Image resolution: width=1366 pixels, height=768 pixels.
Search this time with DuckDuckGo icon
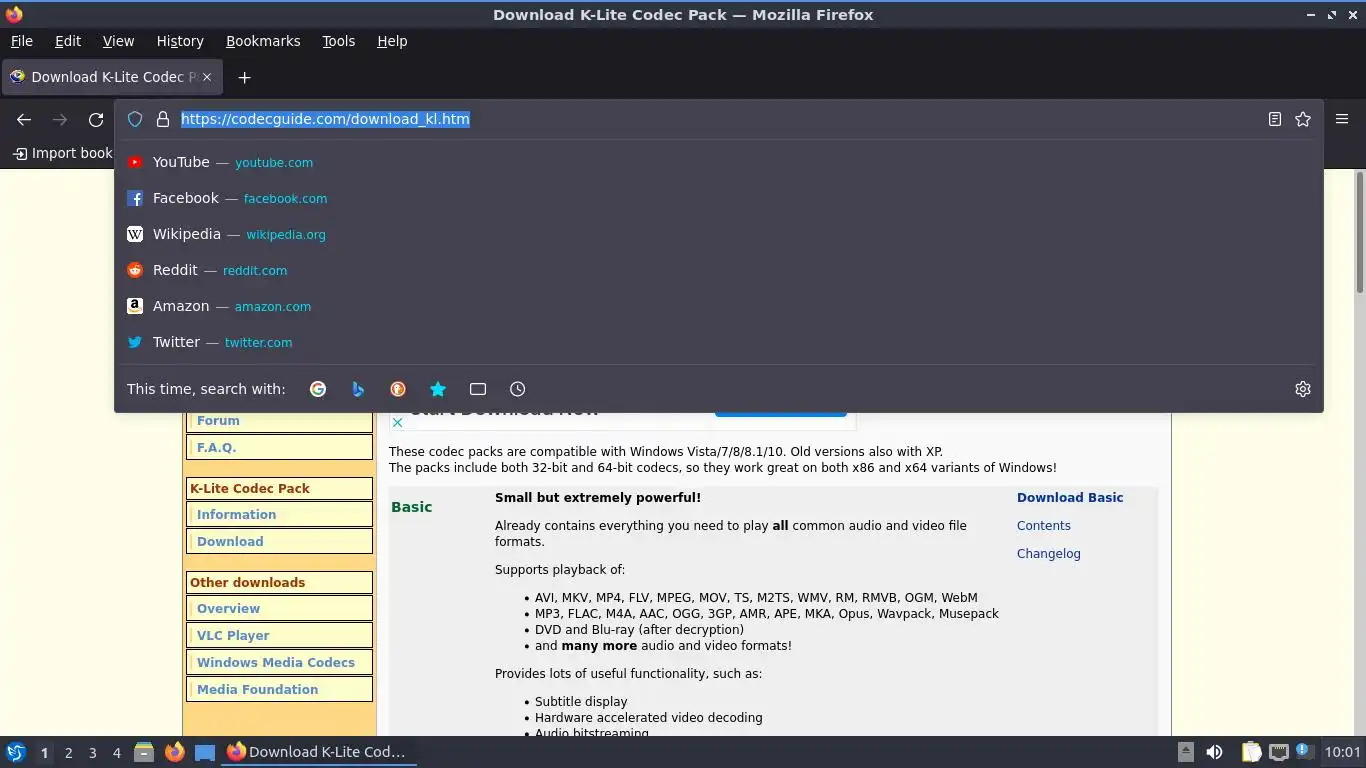click(x=398, y=389)
